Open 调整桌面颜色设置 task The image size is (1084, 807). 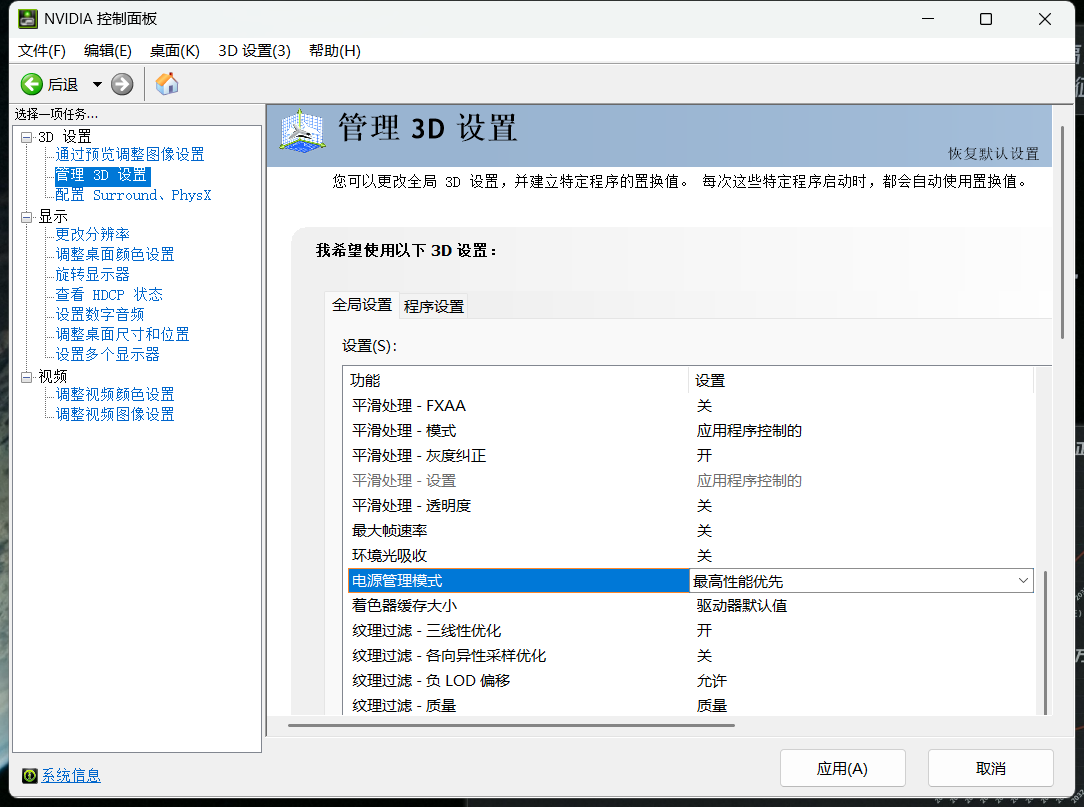114,254
